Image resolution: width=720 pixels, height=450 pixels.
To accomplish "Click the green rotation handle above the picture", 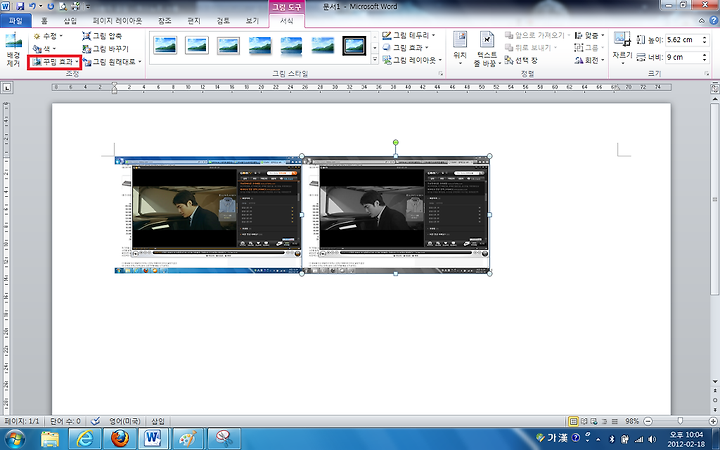I will 396,142.
